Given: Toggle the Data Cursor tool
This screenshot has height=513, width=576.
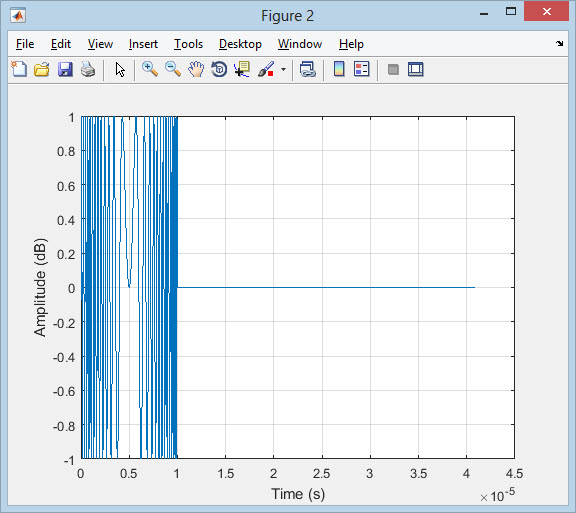Looking at the screenshot, I should pyautogui.click(x=242, y=69).
